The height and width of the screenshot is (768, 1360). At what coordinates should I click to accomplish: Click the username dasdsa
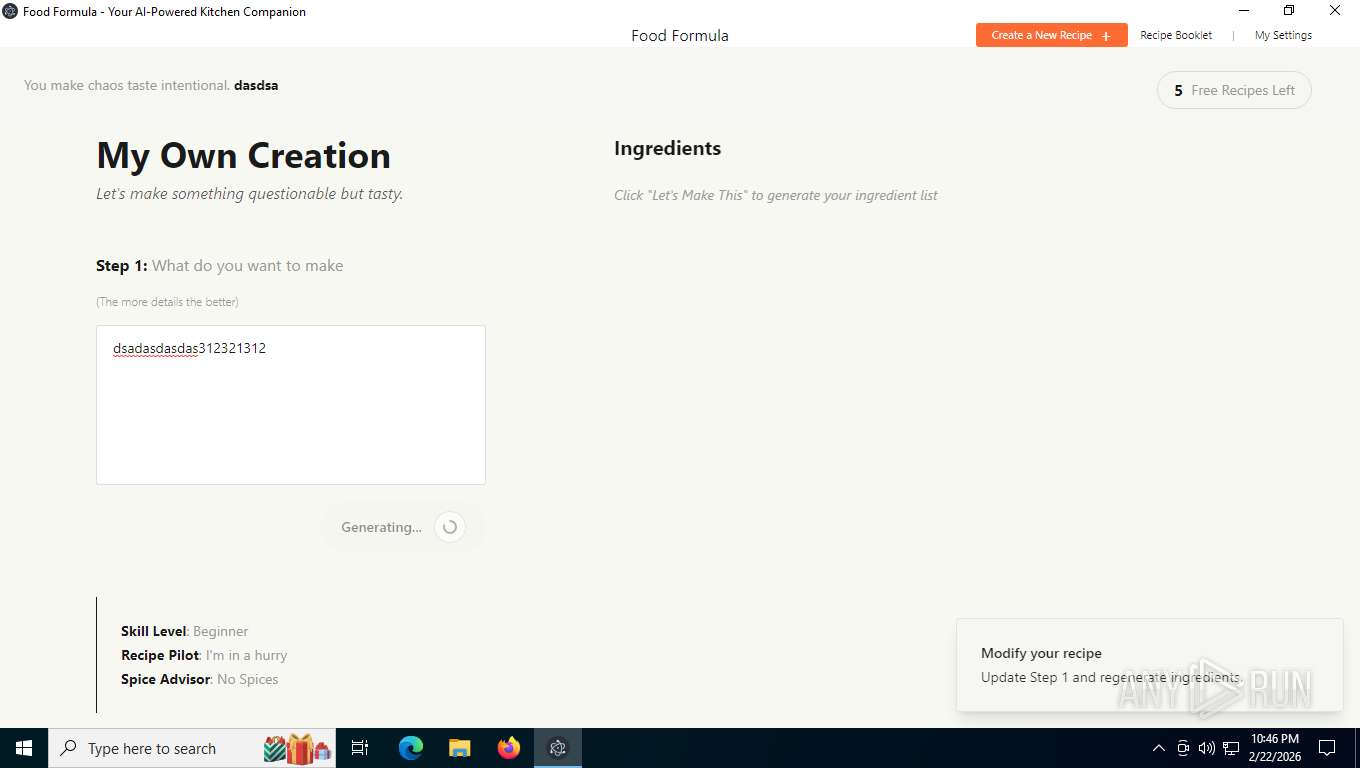(x=256, y=85)
